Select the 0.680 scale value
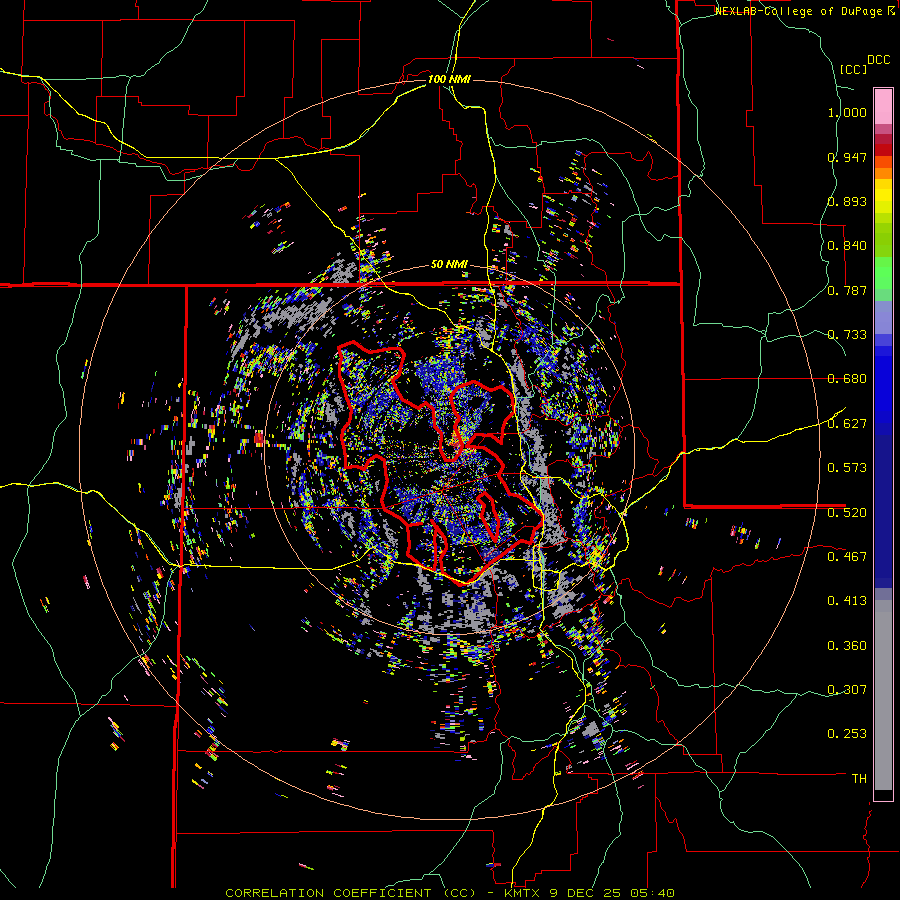The height and width of the screenshot is (900, 900). pos(847,379)
